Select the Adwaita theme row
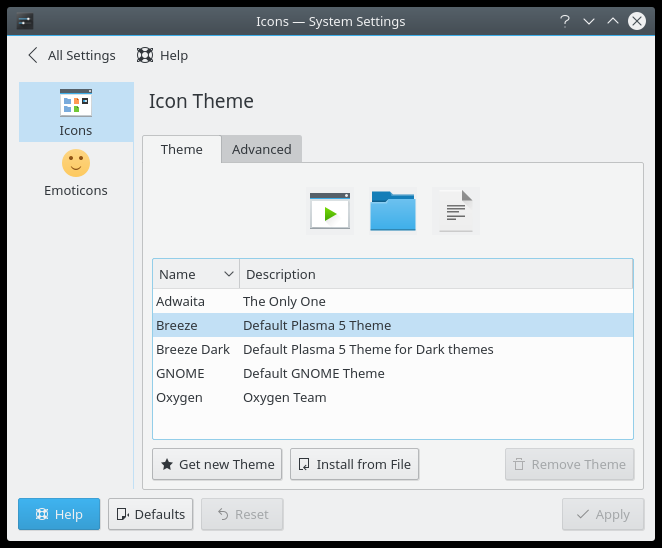The width and height of the screenshot is (662, 548). [393, 301]
